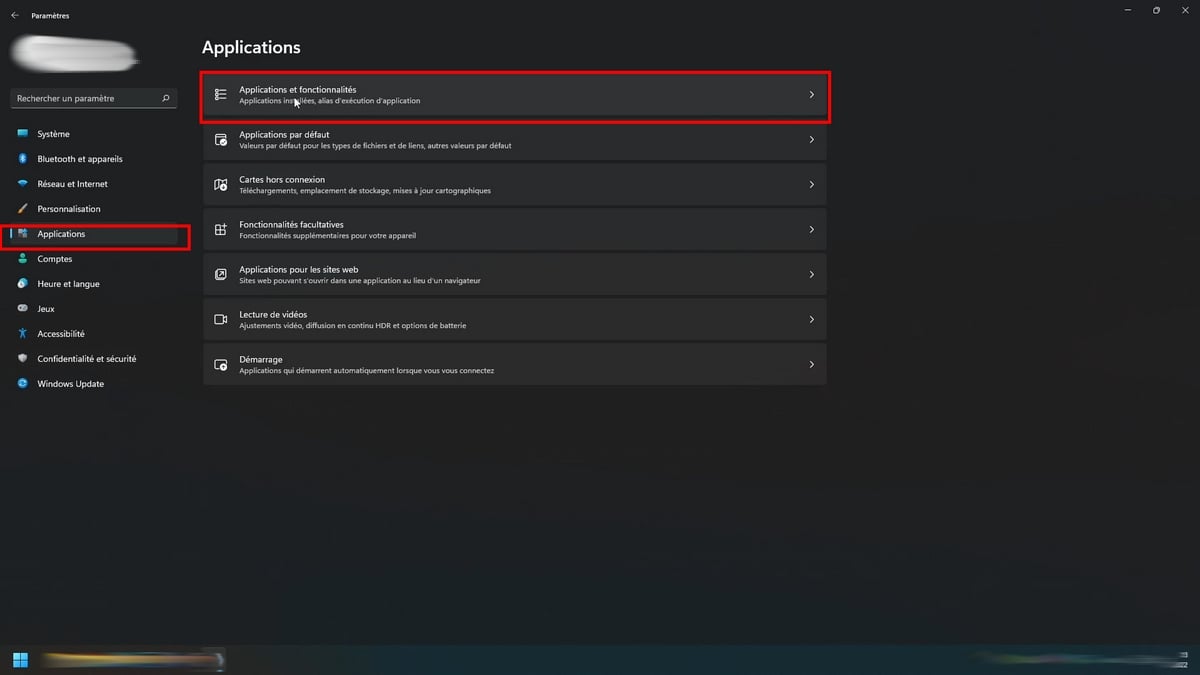Click the Rechercher un paramètre search field
The height and width of the screenshot is (675, 1200).
[x=88, y=99]
